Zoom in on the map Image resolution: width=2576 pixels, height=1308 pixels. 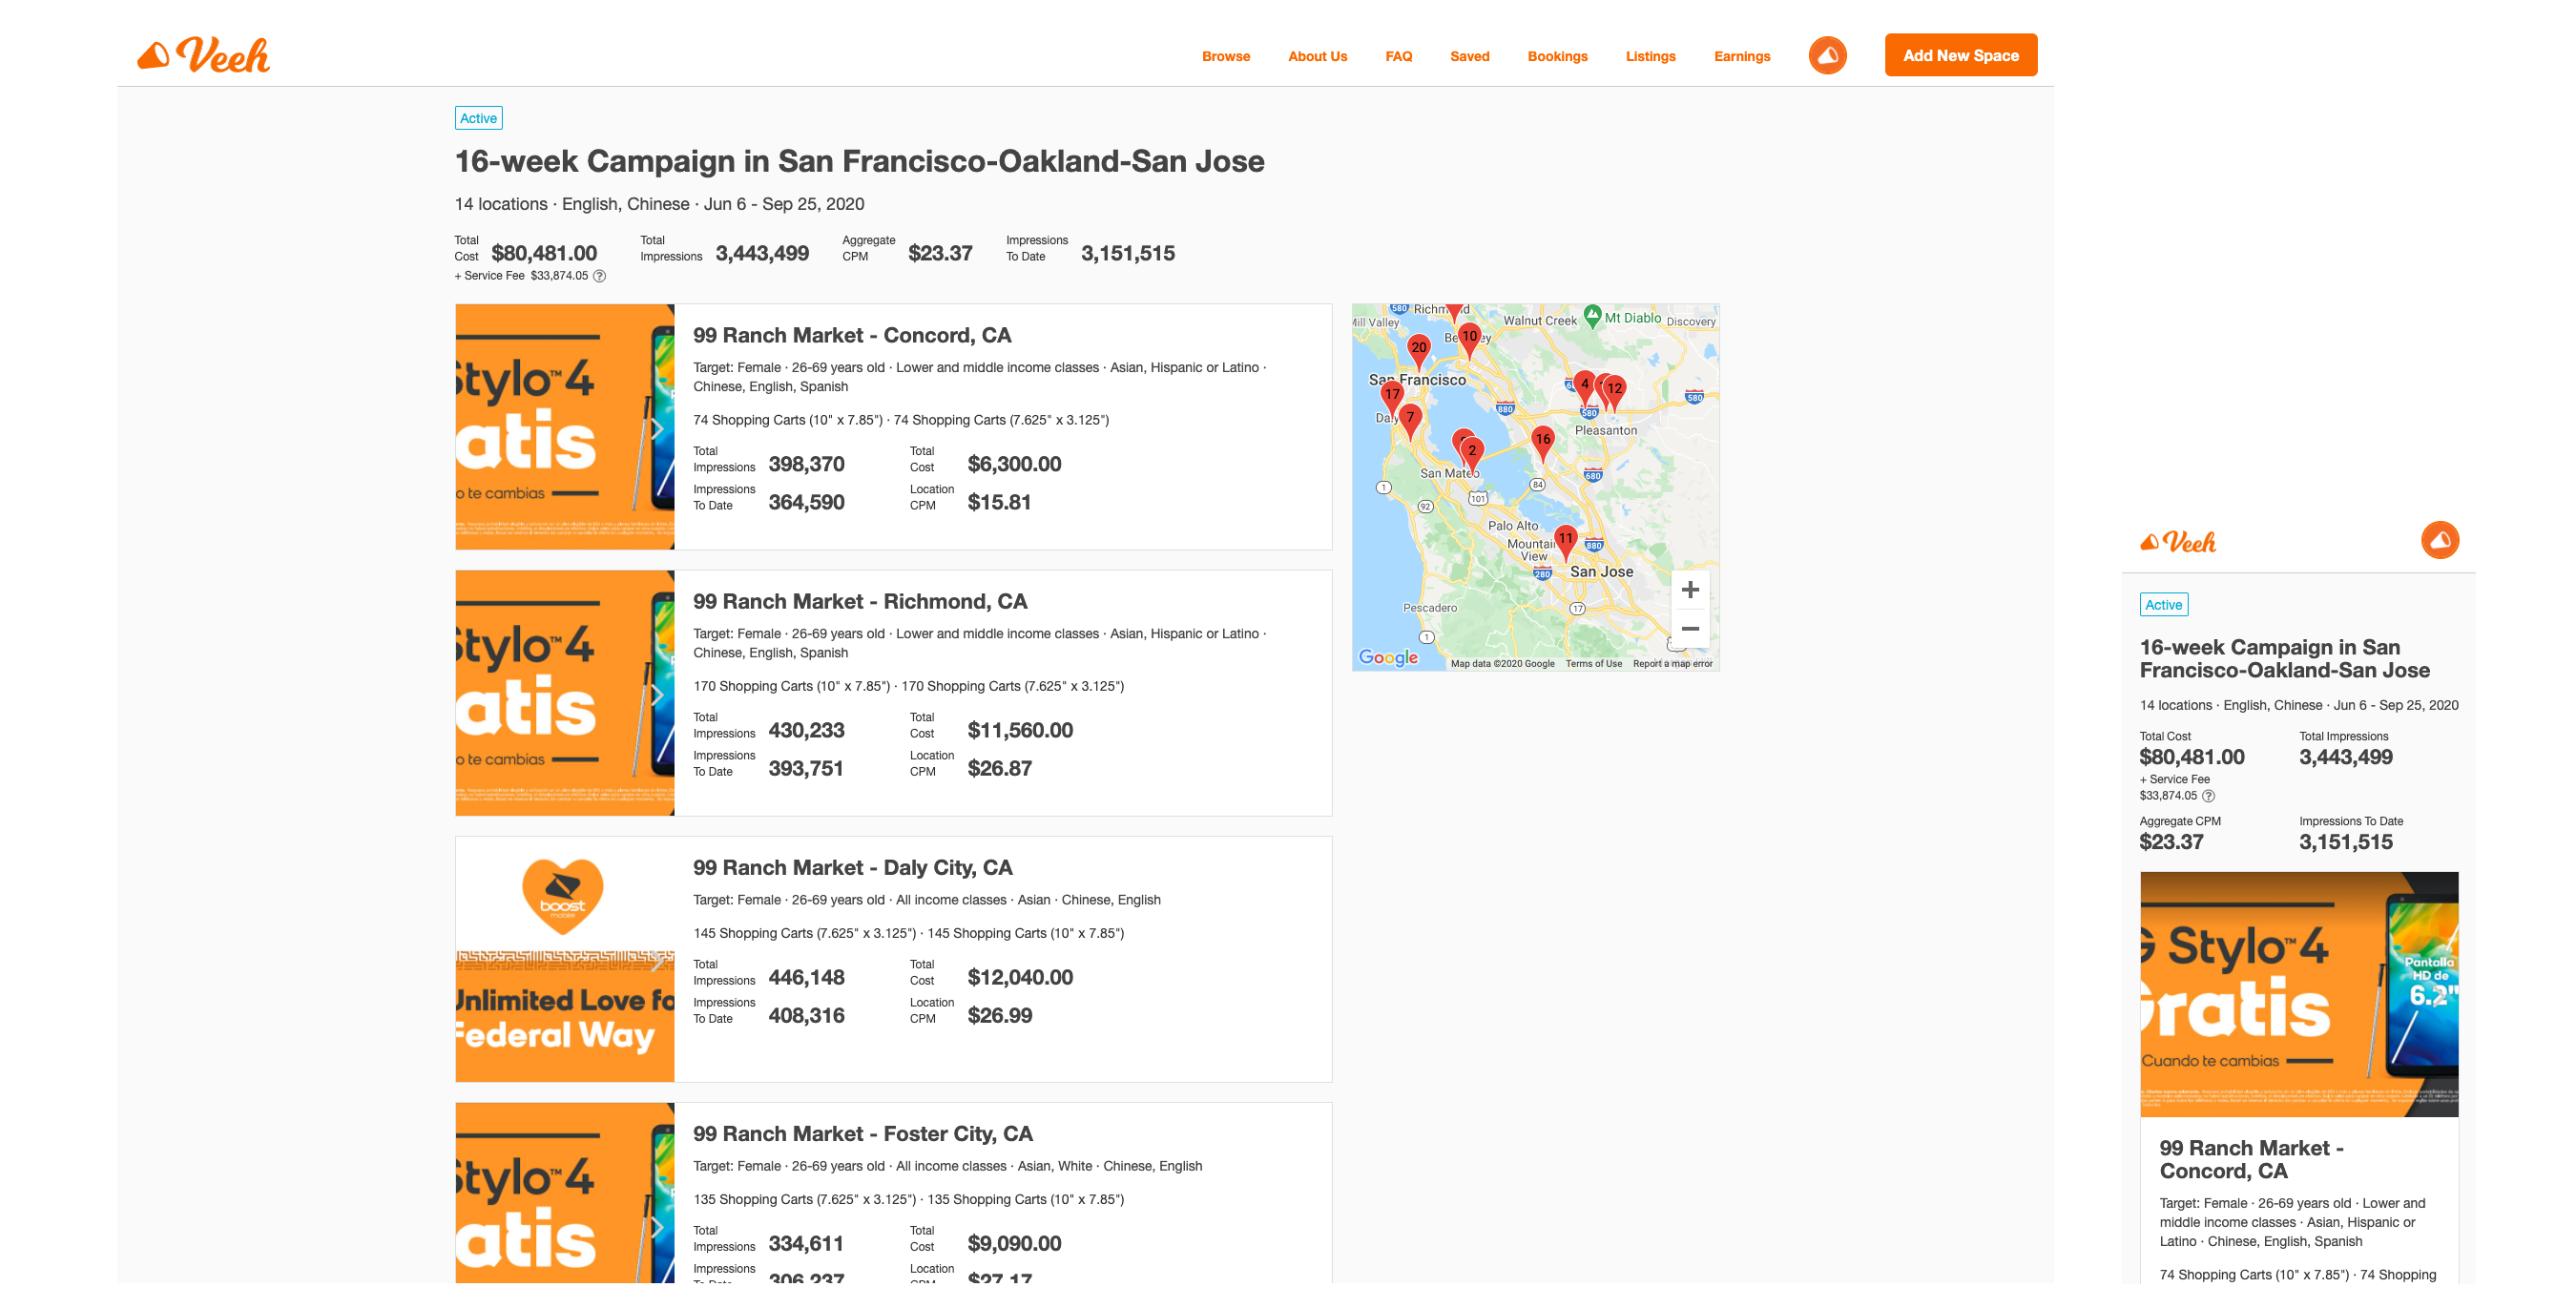pyautogui.click(x=1690, y=590)
